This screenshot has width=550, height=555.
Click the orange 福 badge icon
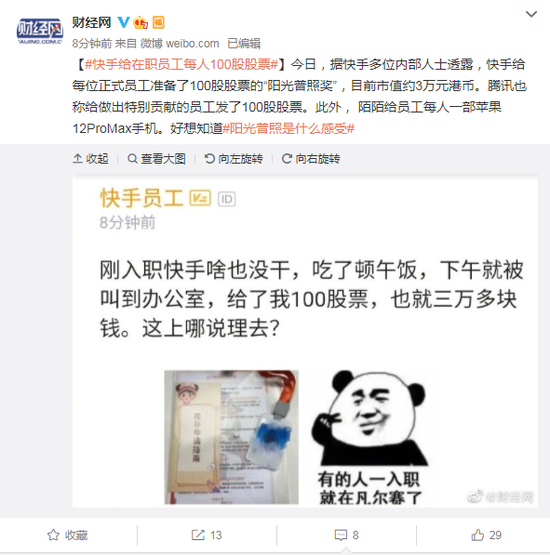click(158, 22)
